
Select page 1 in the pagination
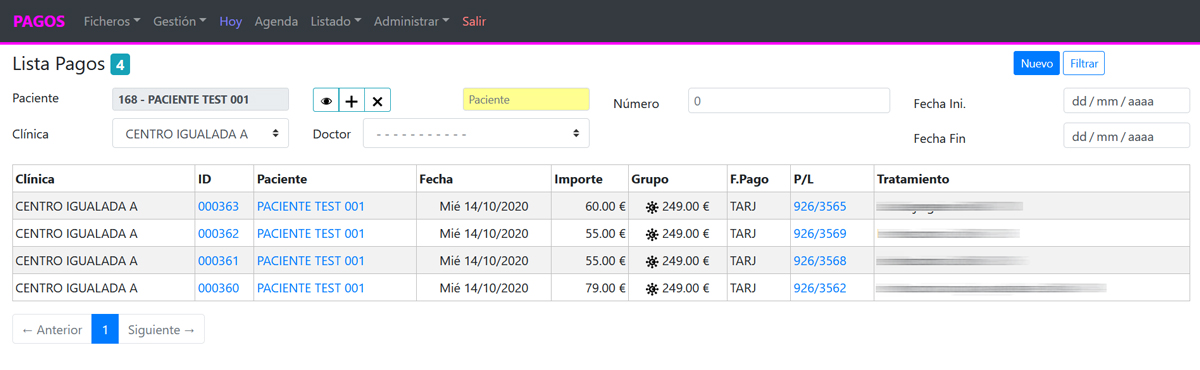pos(105,329)
